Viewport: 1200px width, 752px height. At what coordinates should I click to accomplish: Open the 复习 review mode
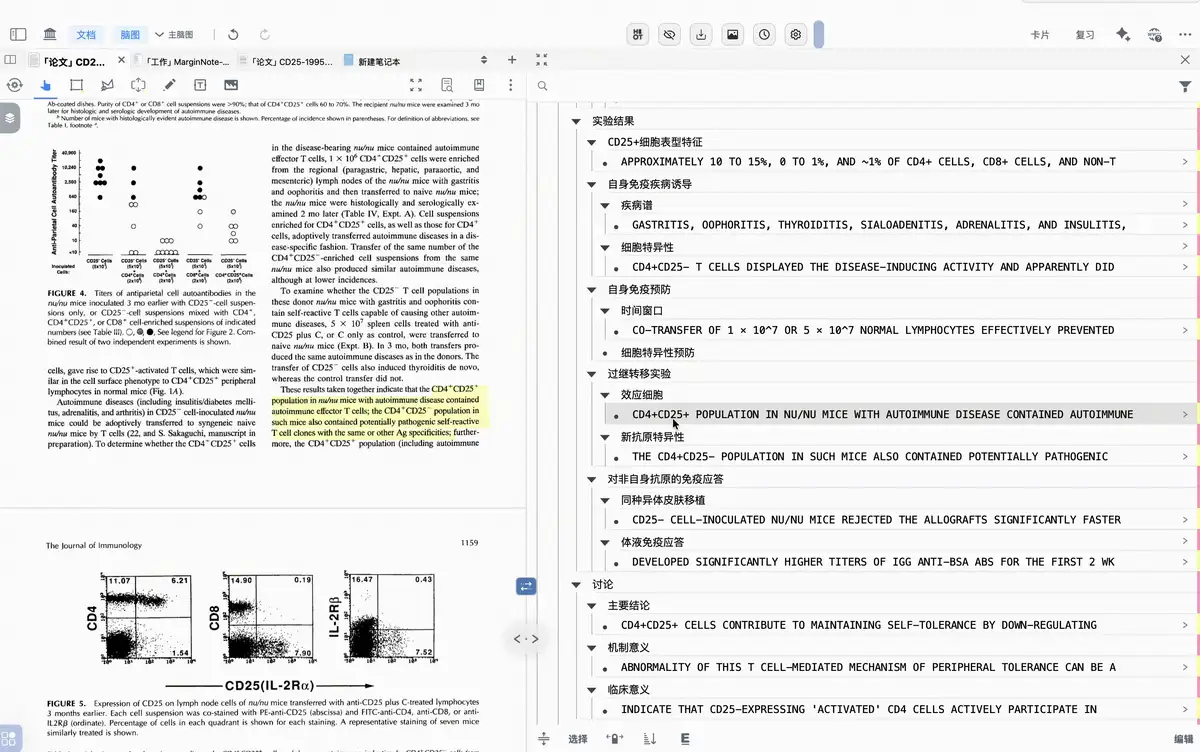point(1085,35)
